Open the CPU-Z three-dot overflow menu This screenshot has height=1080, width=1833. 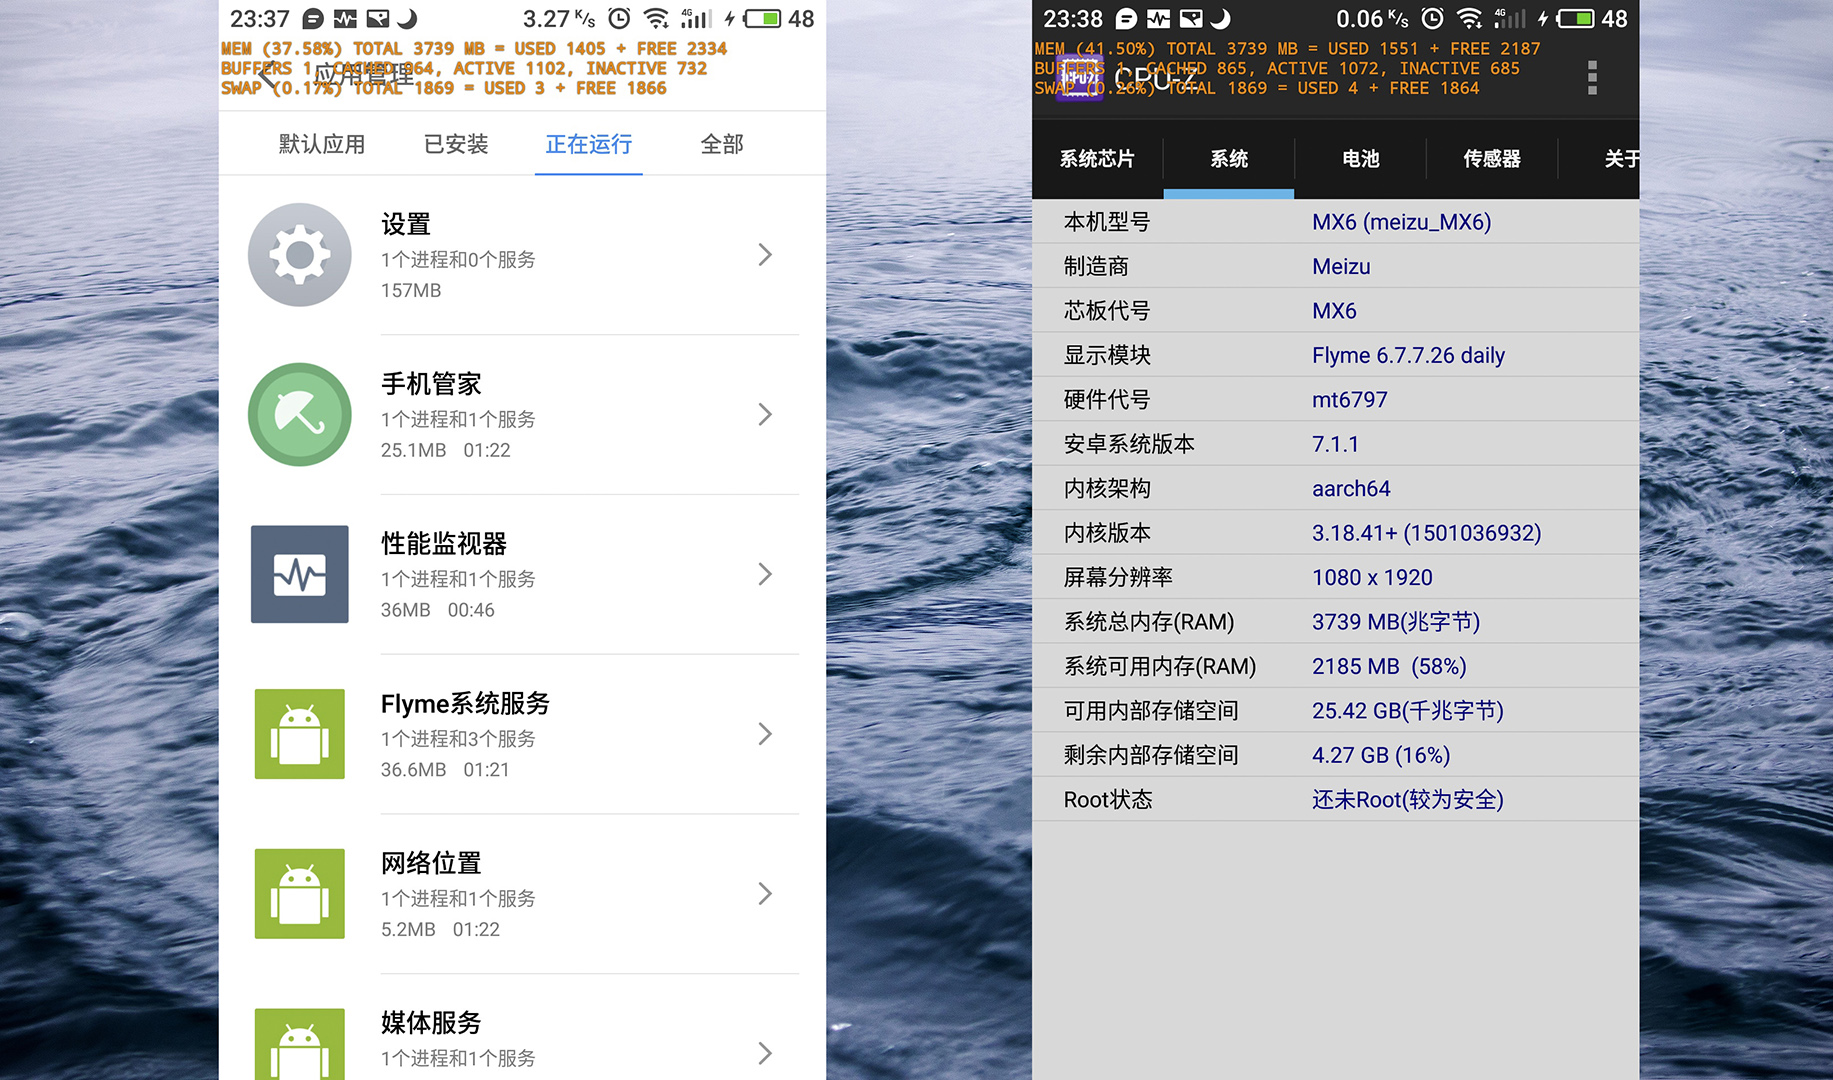point(1592,77)
